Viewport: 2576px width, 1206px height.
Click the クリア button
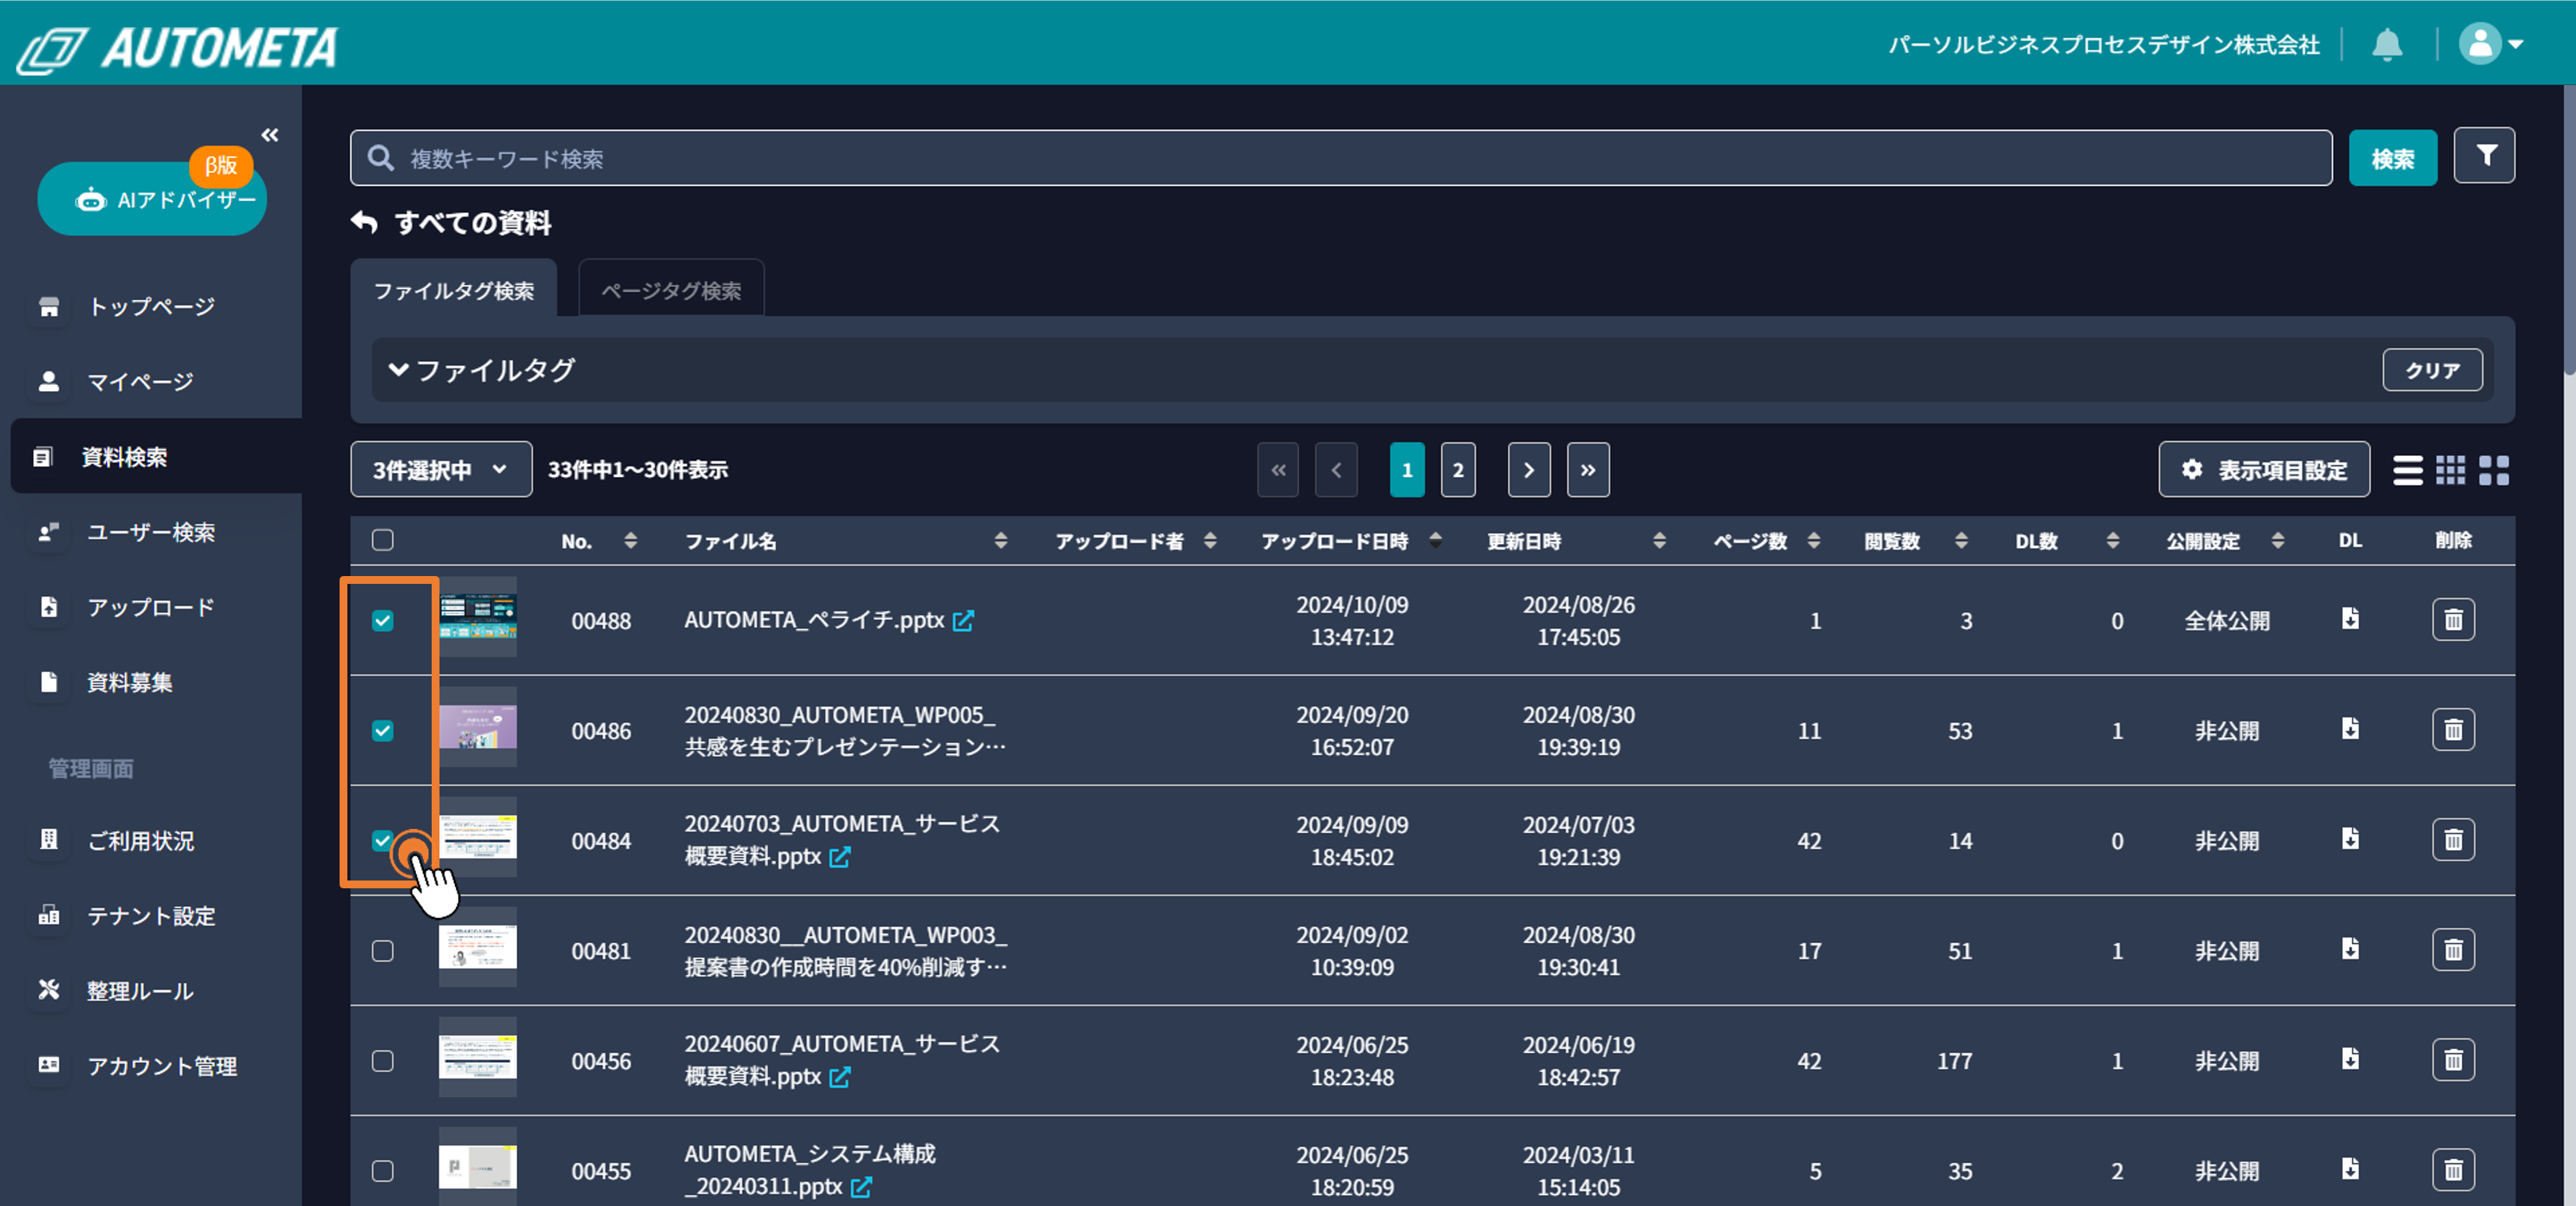[x=2432, y=370]
